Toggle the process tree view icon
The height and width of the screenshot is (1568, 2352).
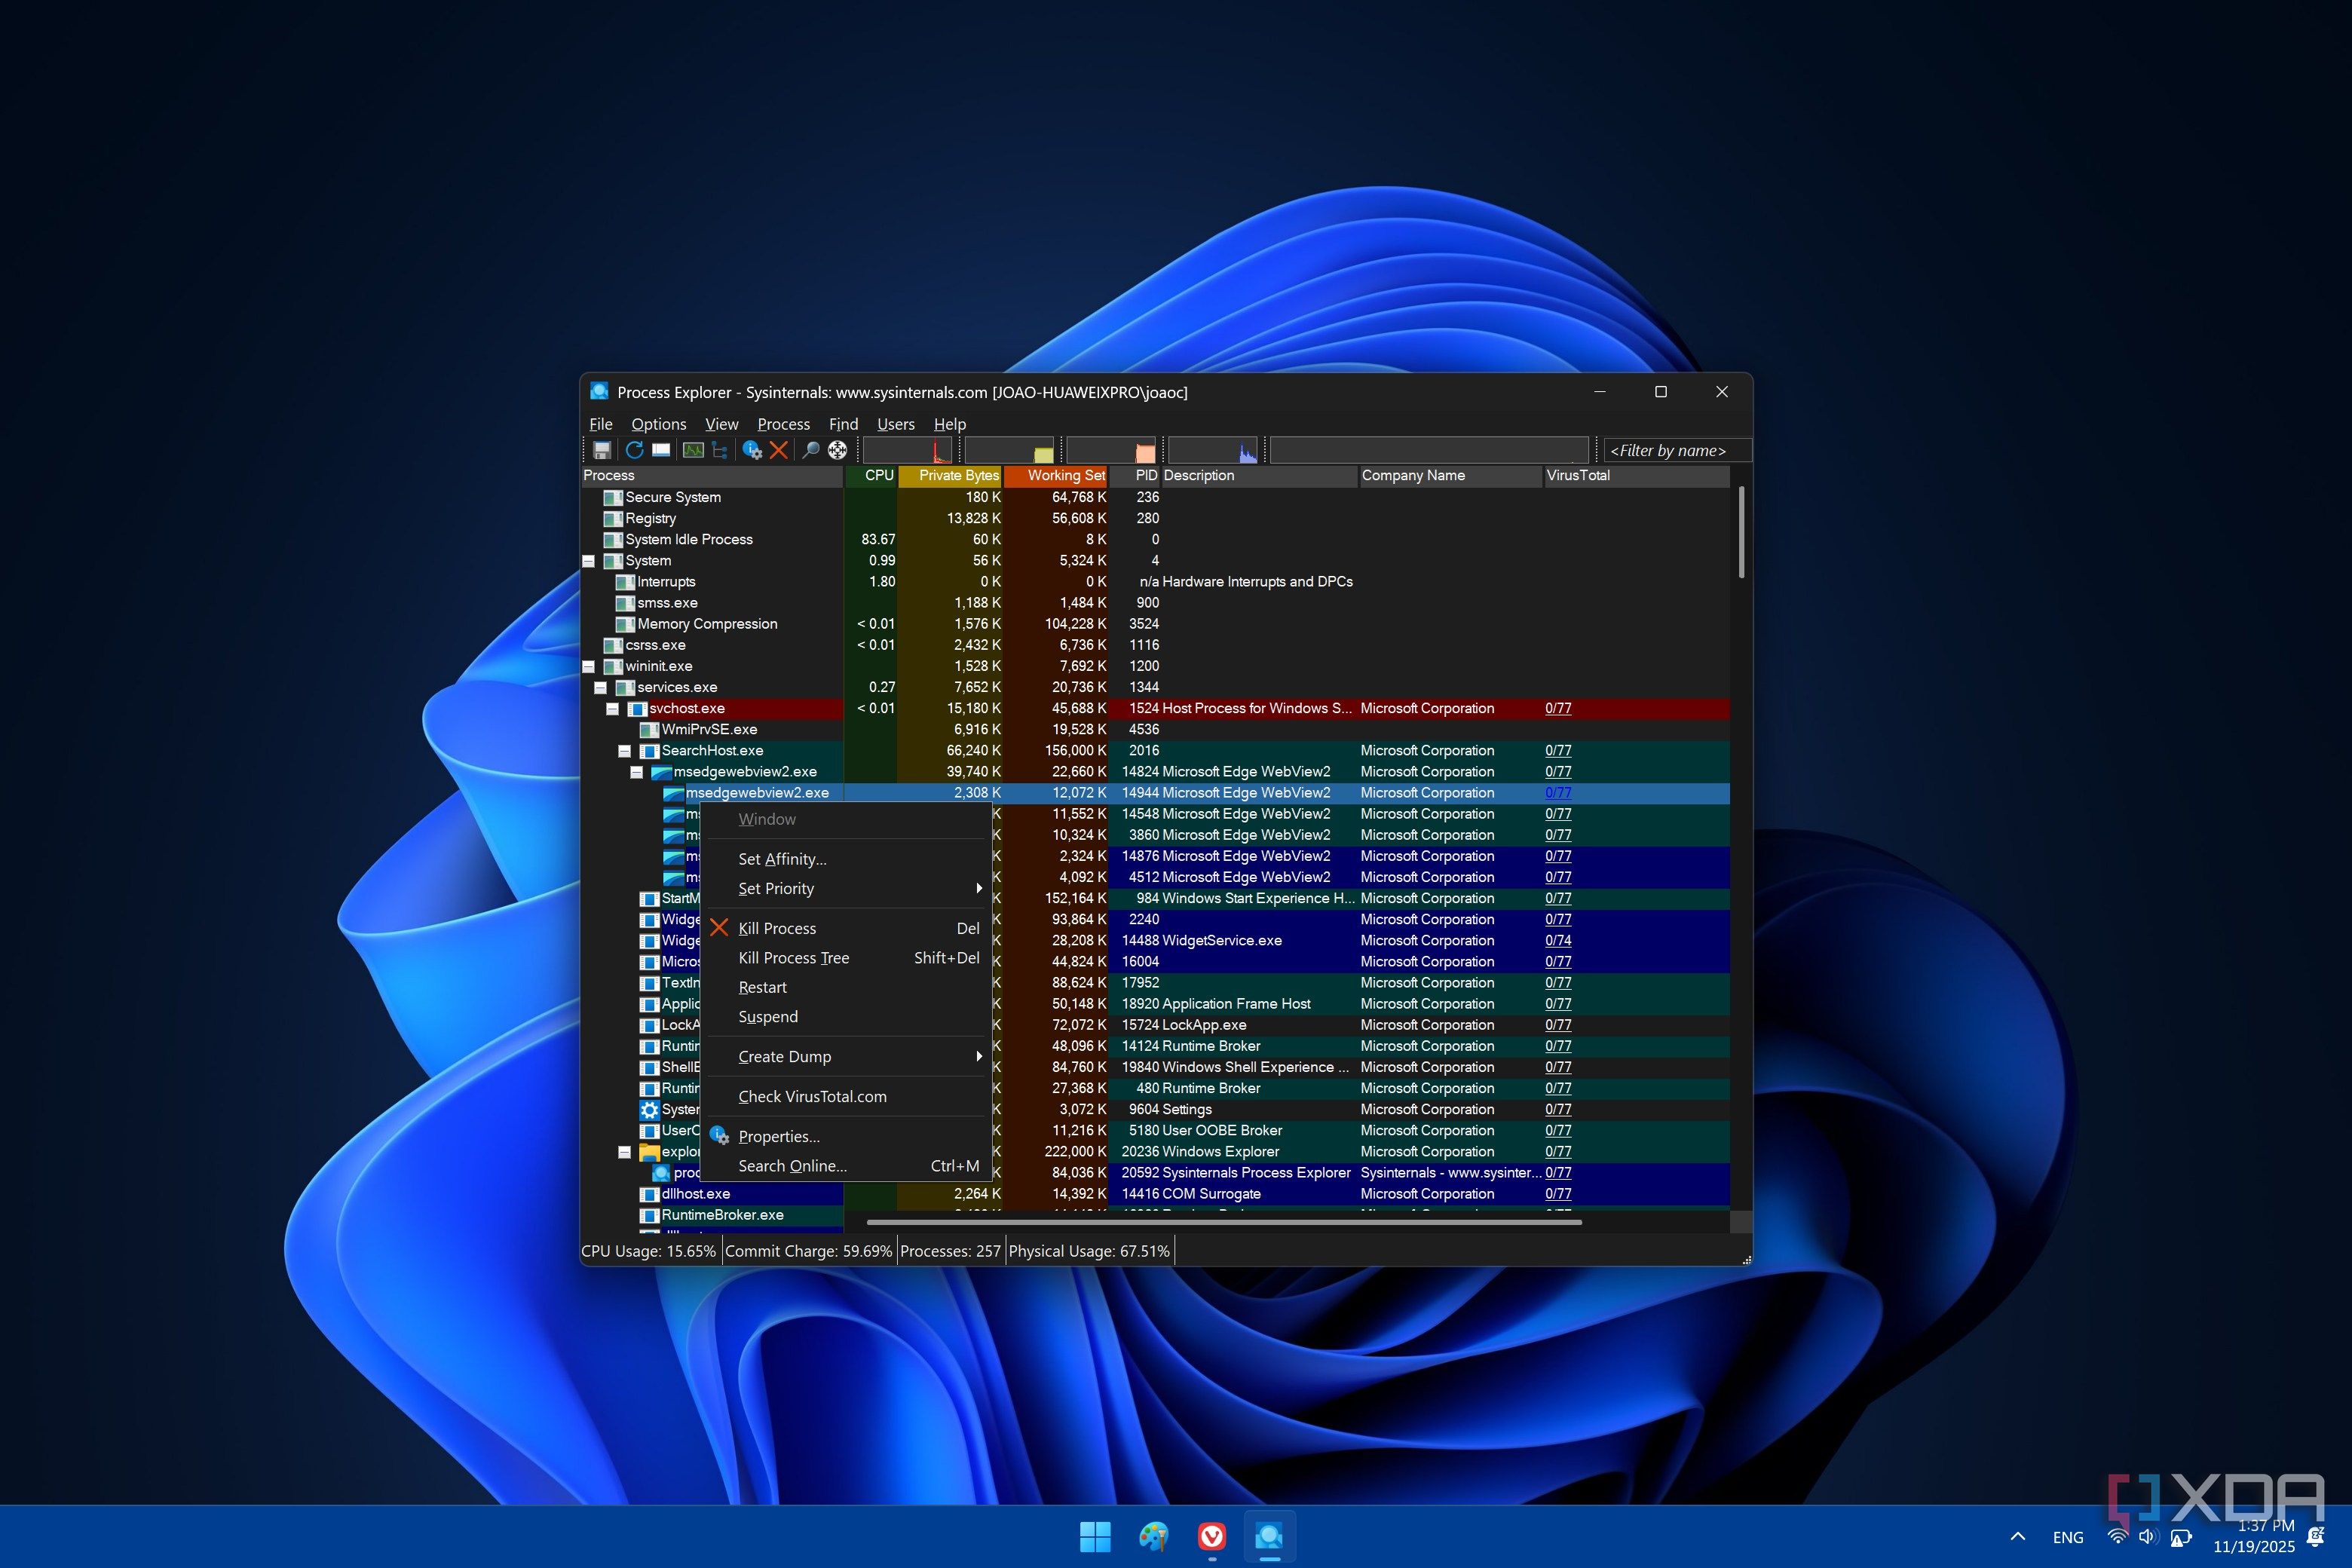point(719,450)
